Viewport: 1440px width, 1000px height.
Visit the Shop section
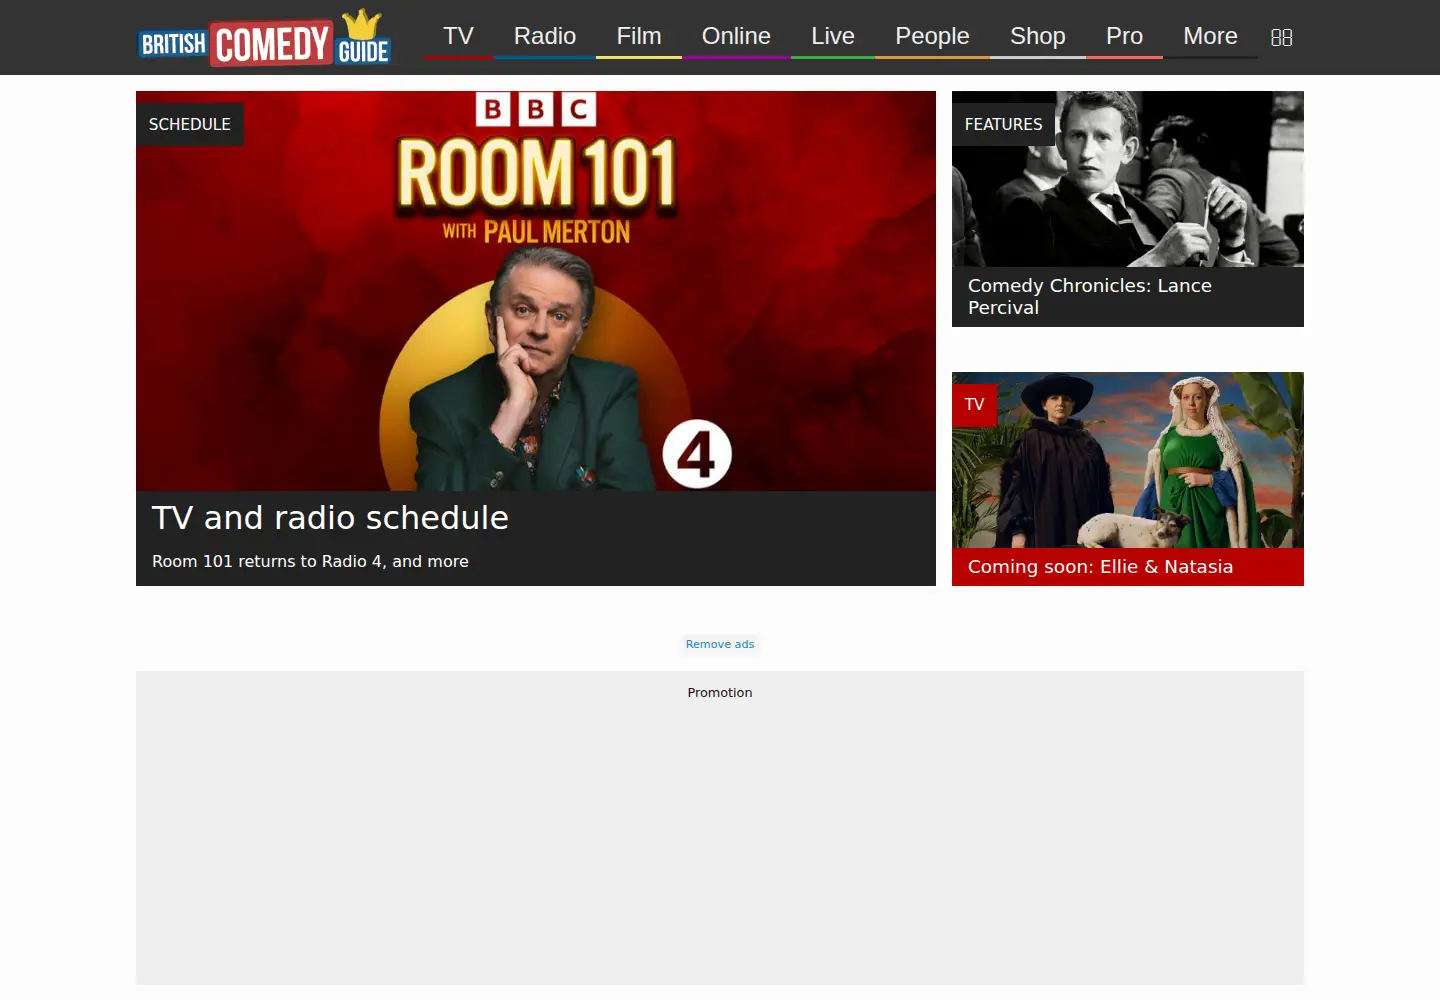pos(1038,37)
